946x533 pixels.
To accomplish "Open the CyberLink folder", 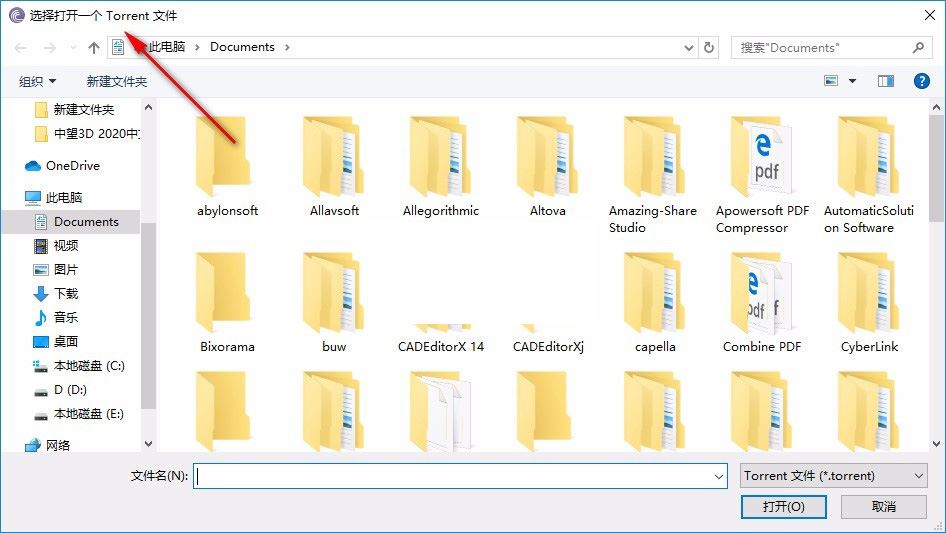I will point(869,302).
